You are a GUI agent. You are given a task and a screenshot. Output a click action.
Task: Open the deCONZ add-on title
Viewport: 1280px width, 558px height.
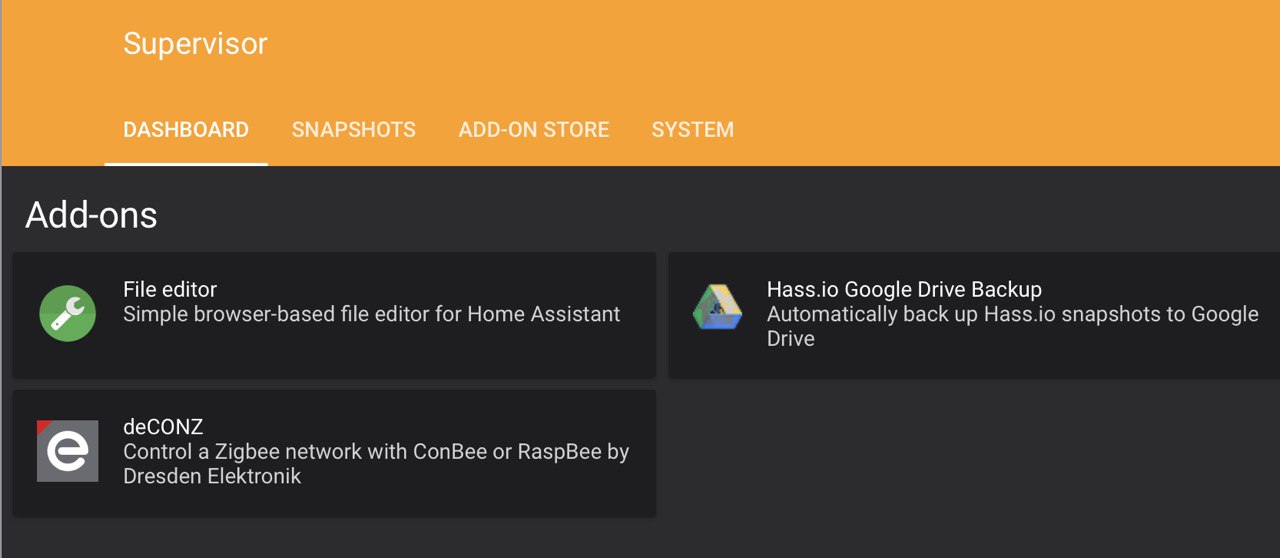[x=163, y=427]
